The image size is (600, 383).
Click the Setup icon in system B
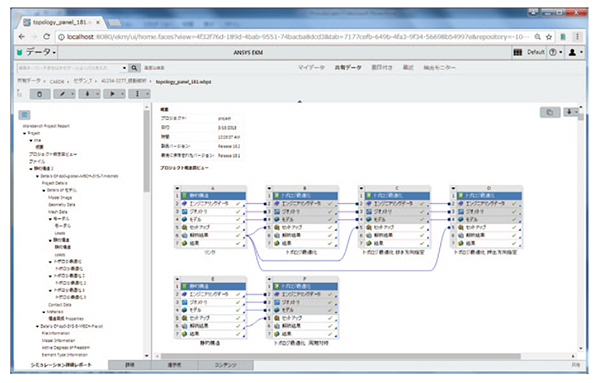(x=277, y=227)
